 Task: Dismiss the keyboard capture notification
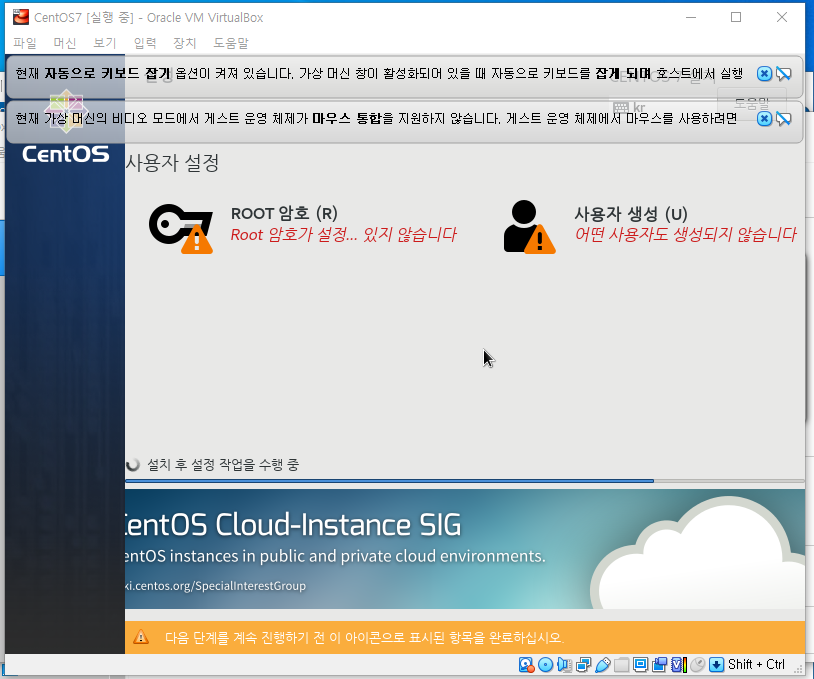click(x=764, y=74)
